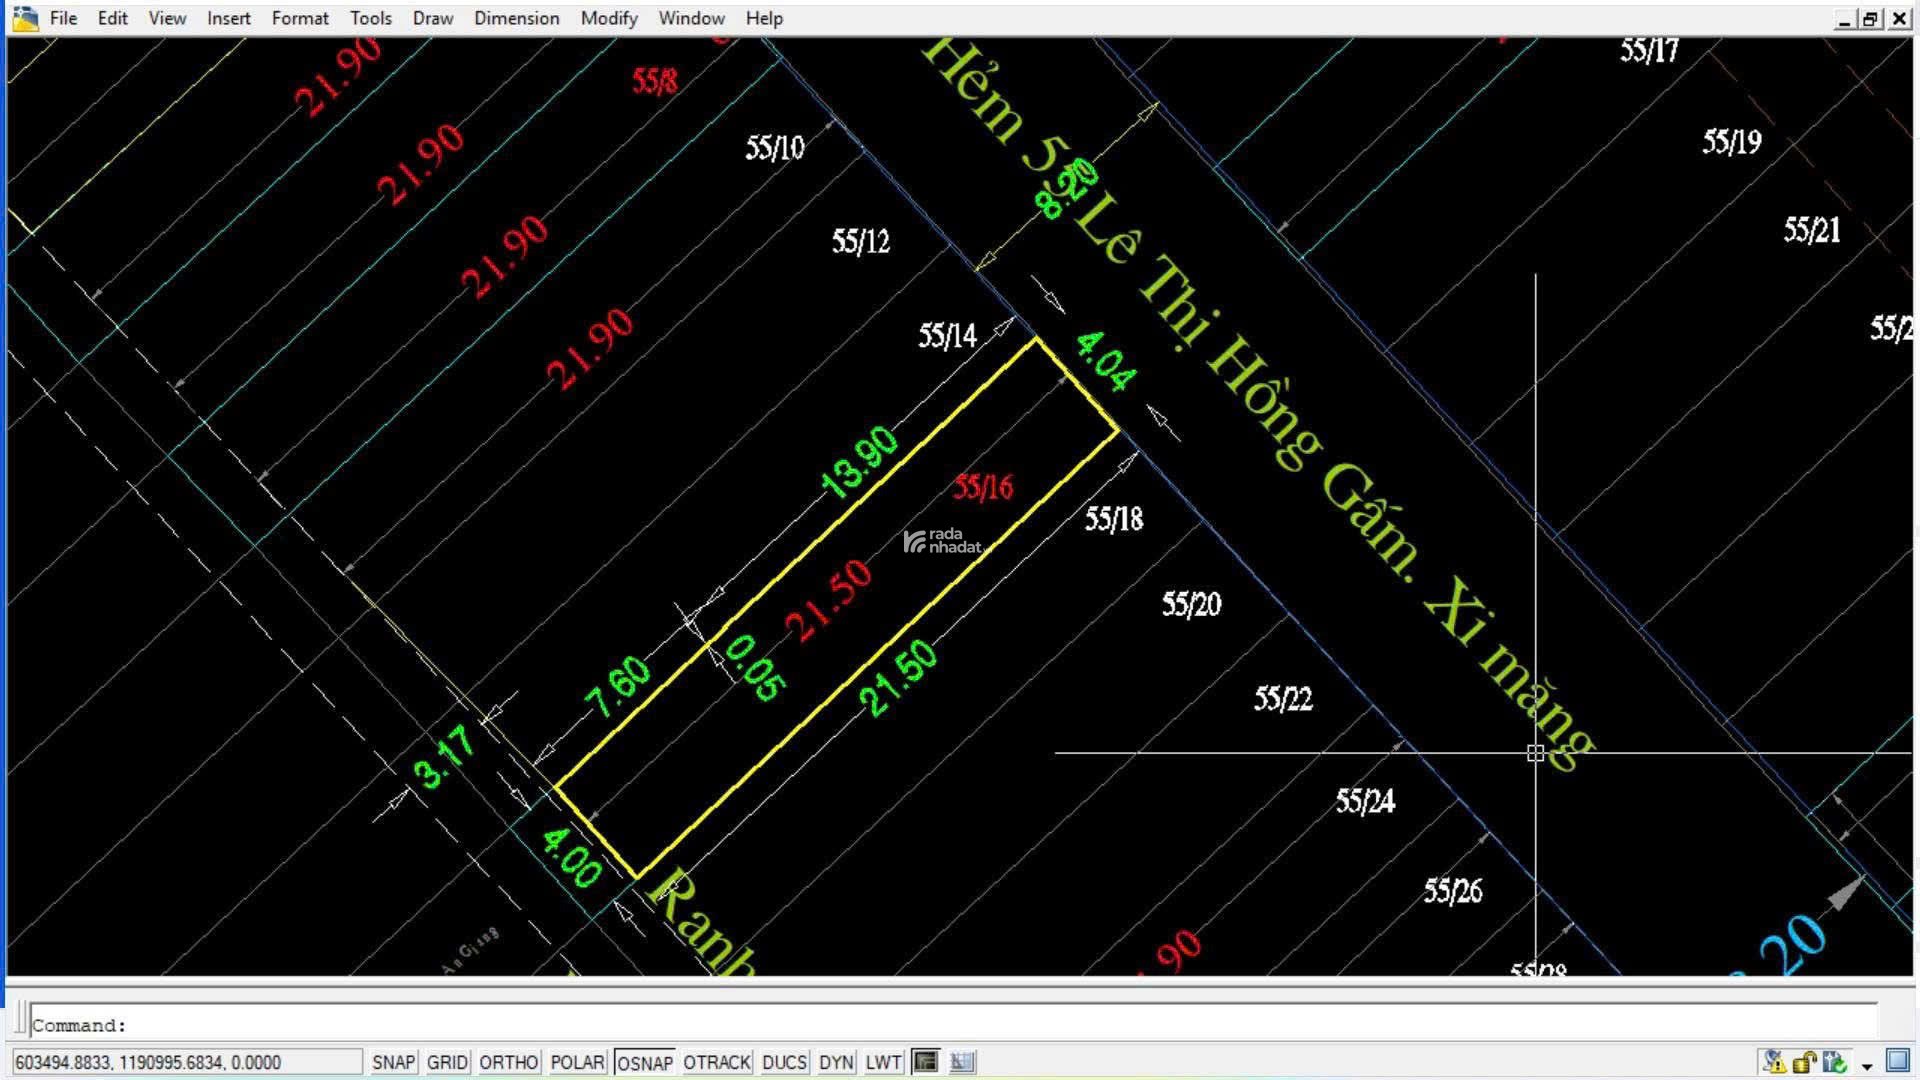Open the Draw menu
The width and height of the screenshot is (1920, 1080).
[x=432, y=17]
